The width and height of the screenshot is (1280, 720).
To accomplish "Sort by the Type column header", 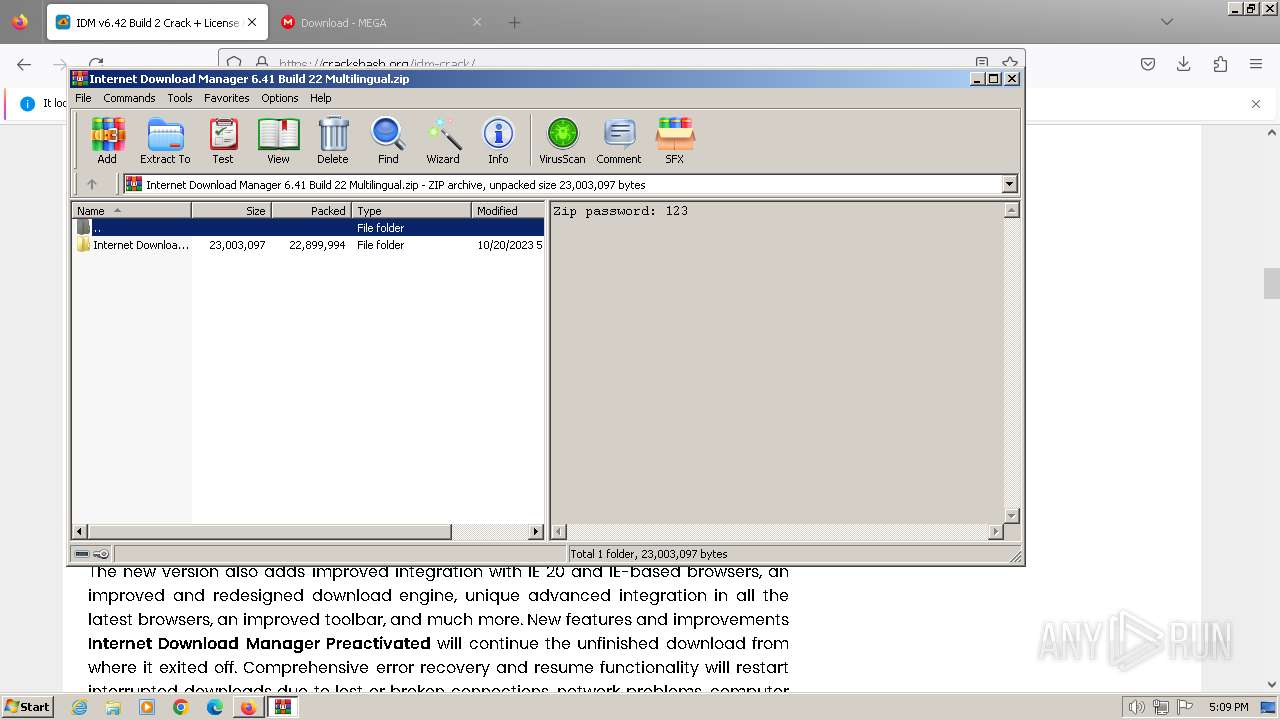I will [411, 210].
